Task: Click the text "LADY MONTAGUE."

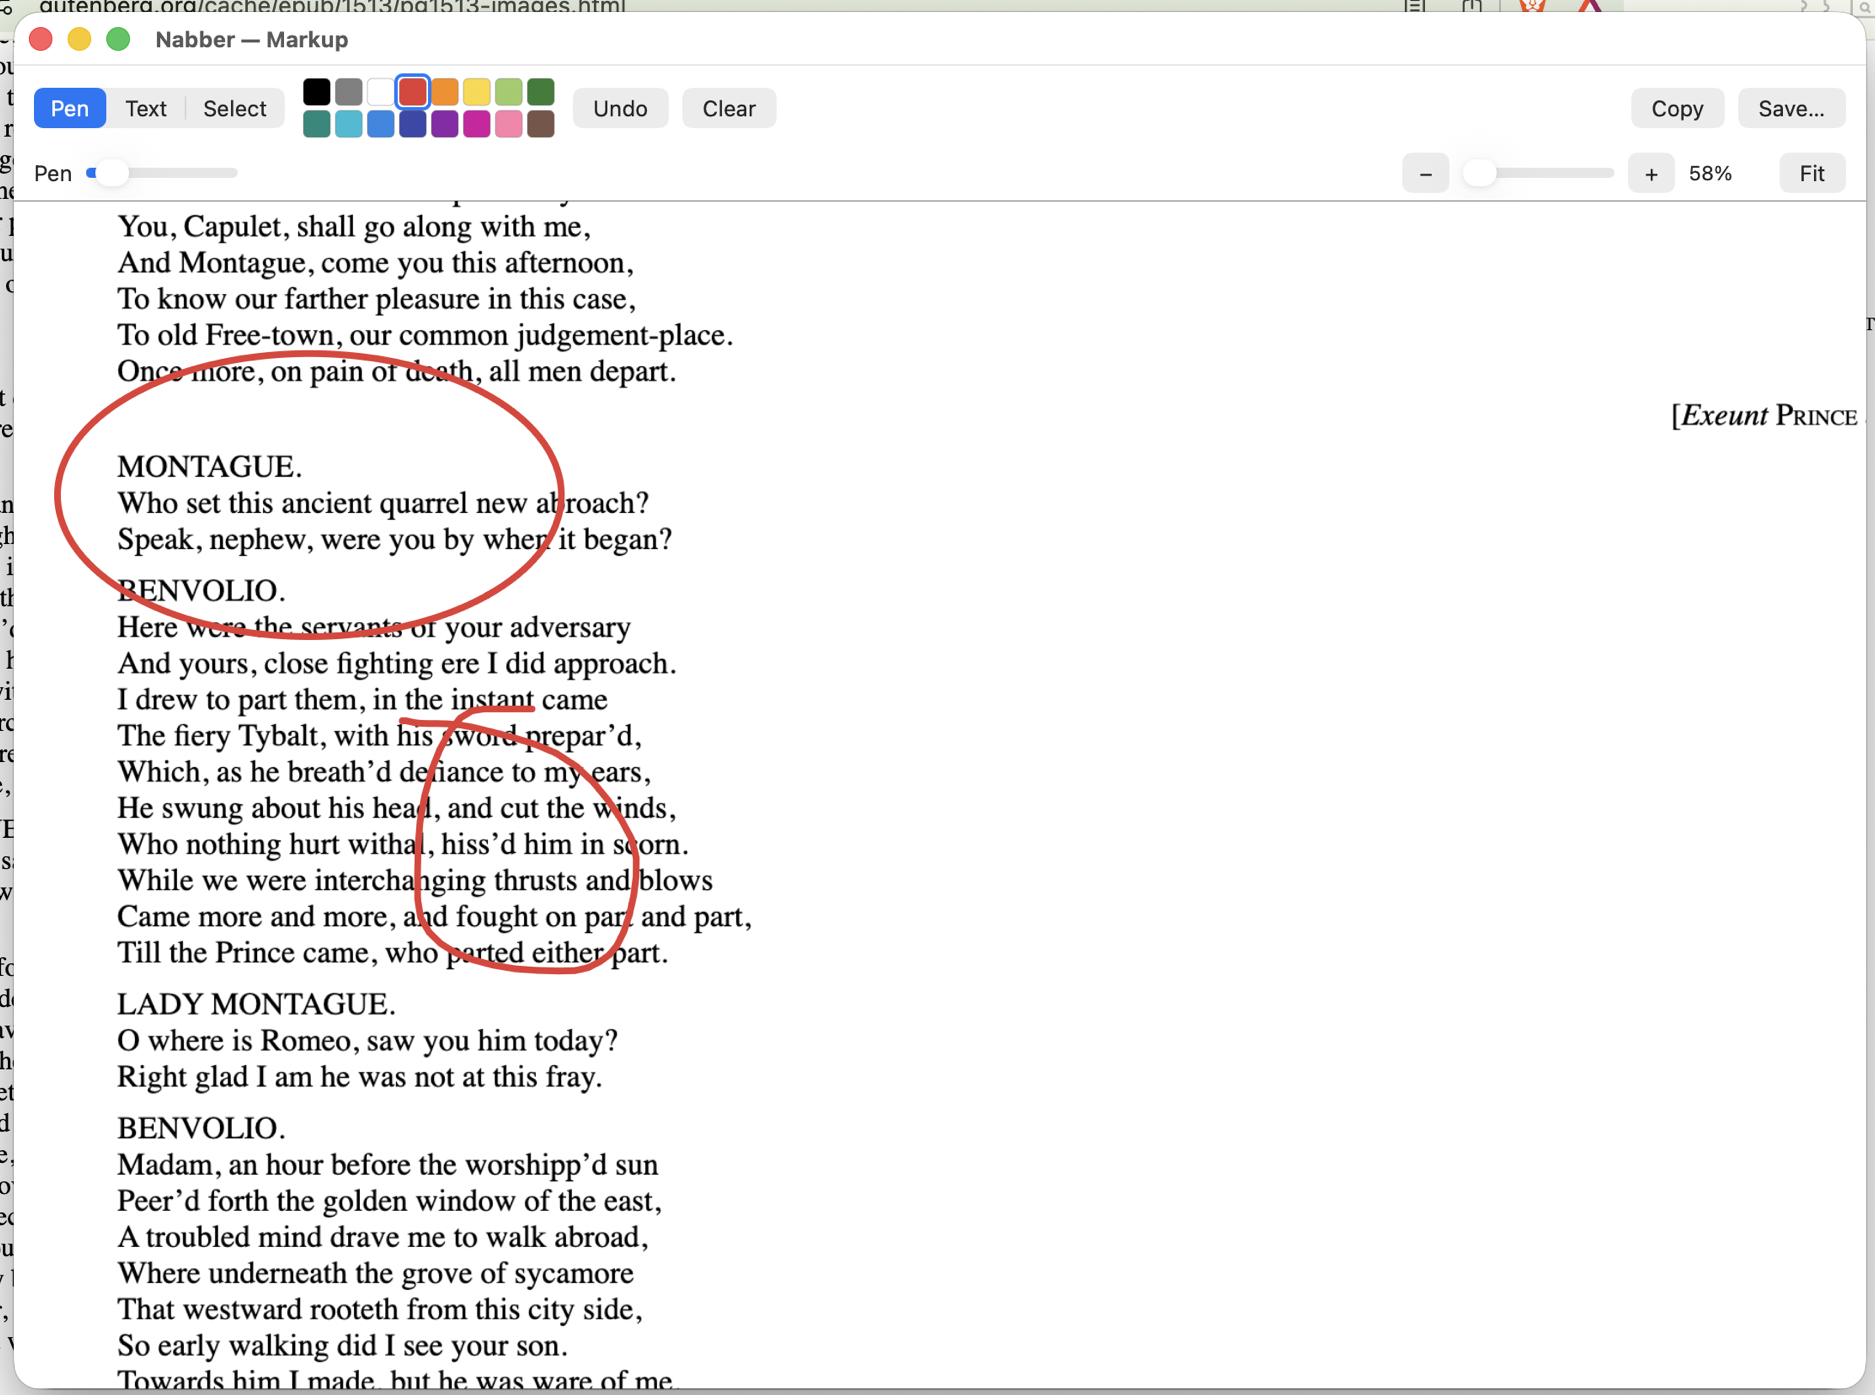Action: 256,1003
